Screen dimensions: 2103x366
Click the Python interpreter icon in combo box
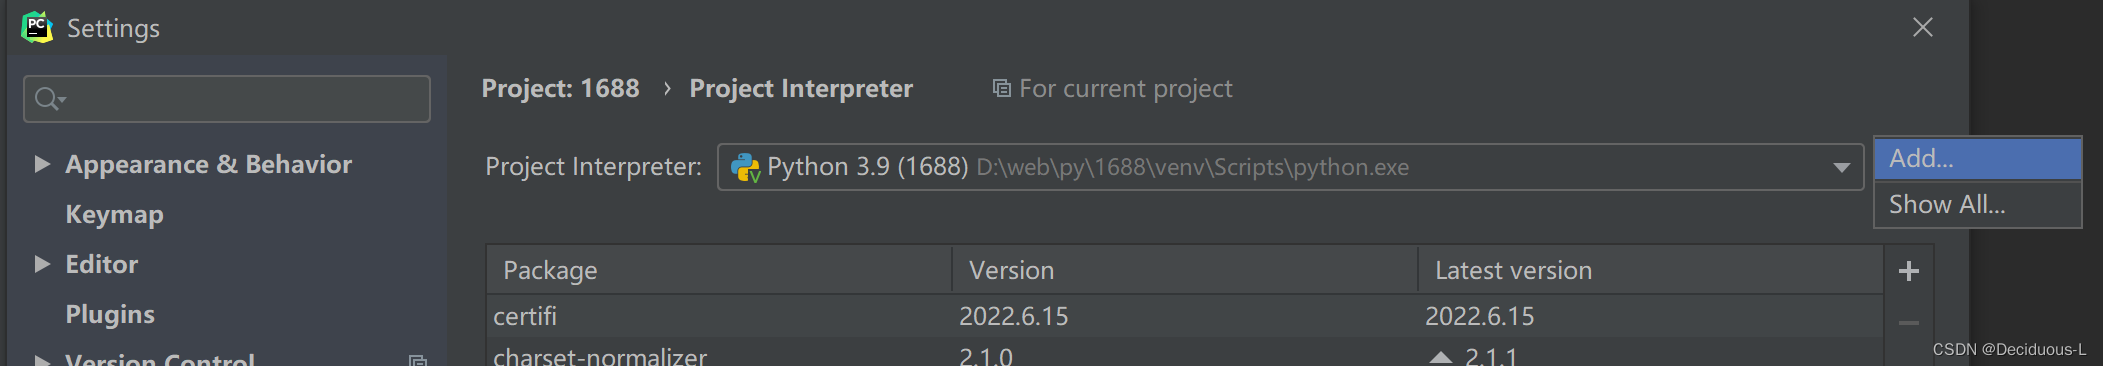[746, 167]
